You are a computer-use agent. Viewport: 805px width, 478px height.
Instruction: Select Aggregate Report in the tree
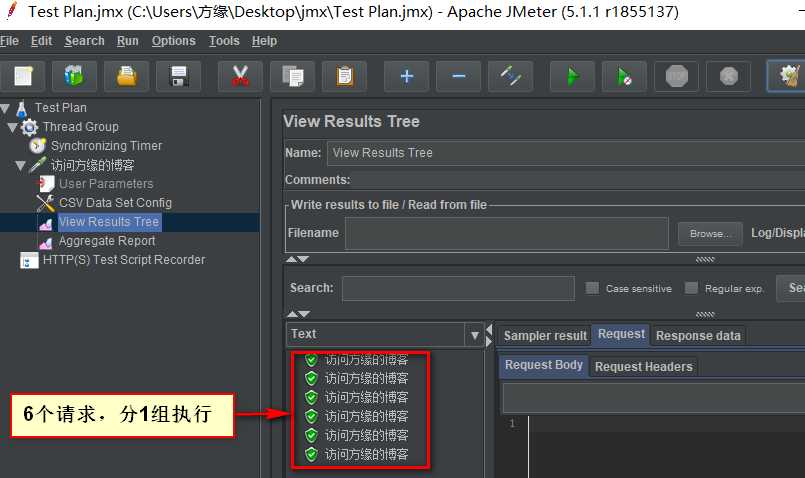coord(107,241)
